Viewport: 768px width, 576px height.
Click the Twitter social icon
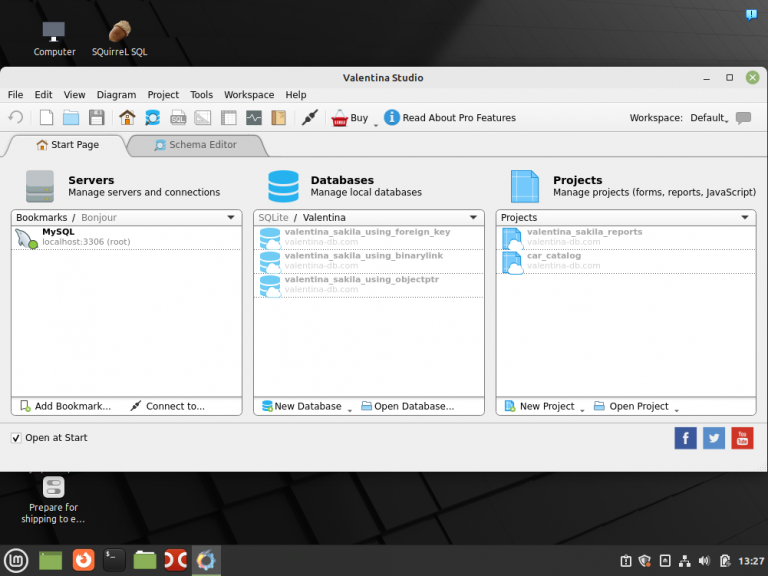click(714, 438)
